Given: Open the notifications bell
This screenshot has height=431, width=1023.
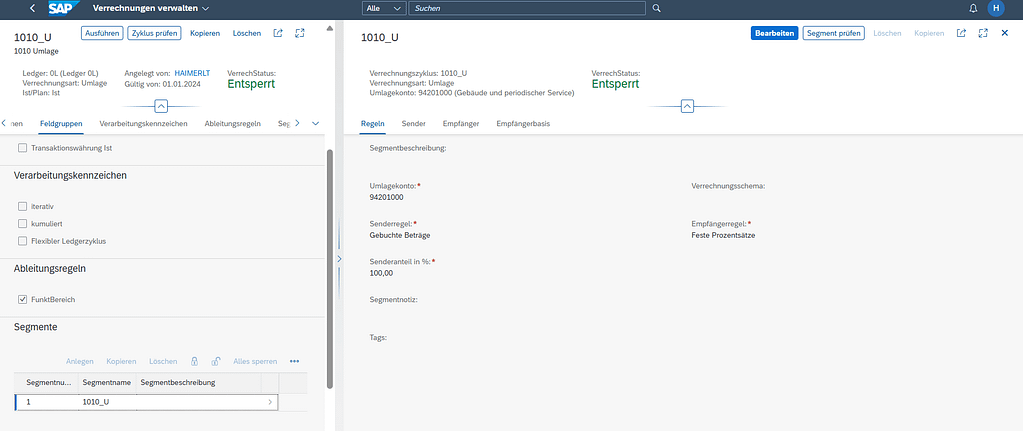Looking at the screenshot, I should (973, 8).
